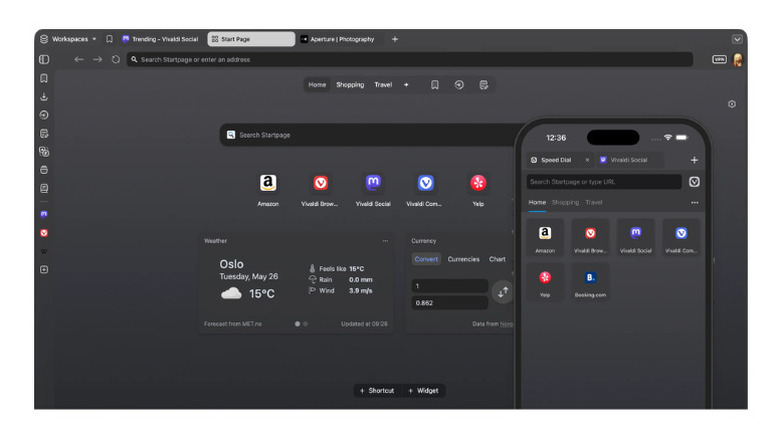Click phone search or URL field
This screenshot has width=780, height=438.
click(604, 182)
